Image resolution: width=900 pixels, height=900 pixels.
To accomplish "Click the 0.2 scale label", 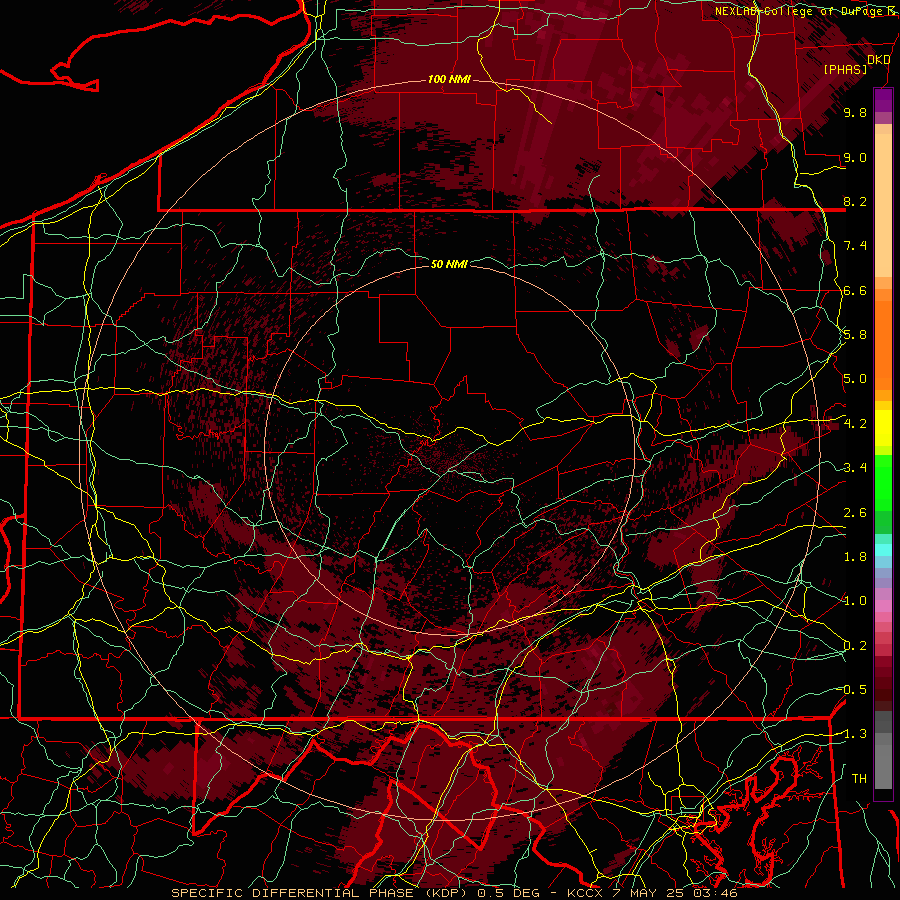I will 855,646.
